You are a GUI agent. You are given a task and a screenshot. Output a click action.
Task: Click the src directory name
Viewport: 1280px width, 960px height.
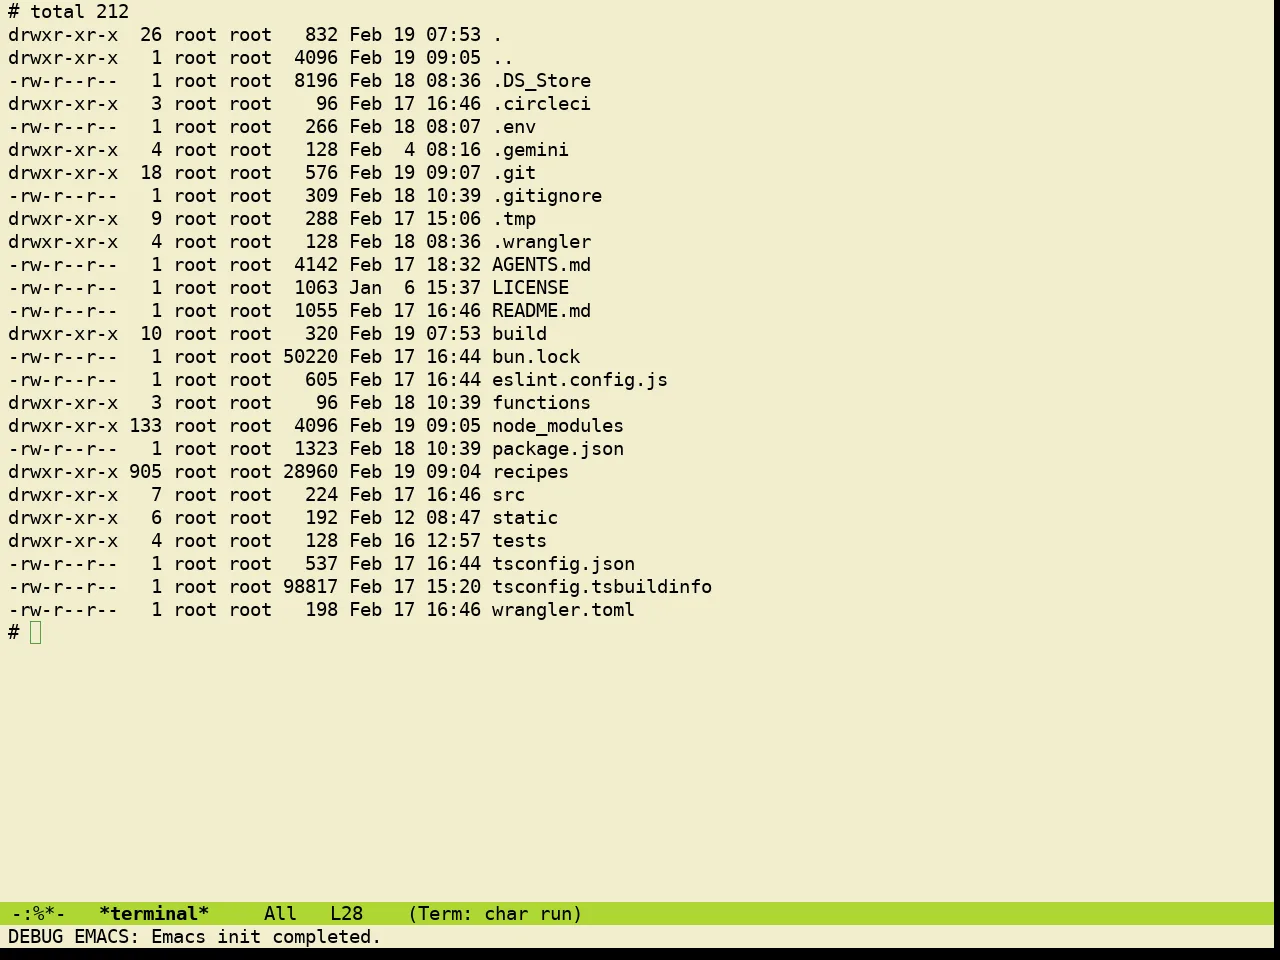point(508,495)
